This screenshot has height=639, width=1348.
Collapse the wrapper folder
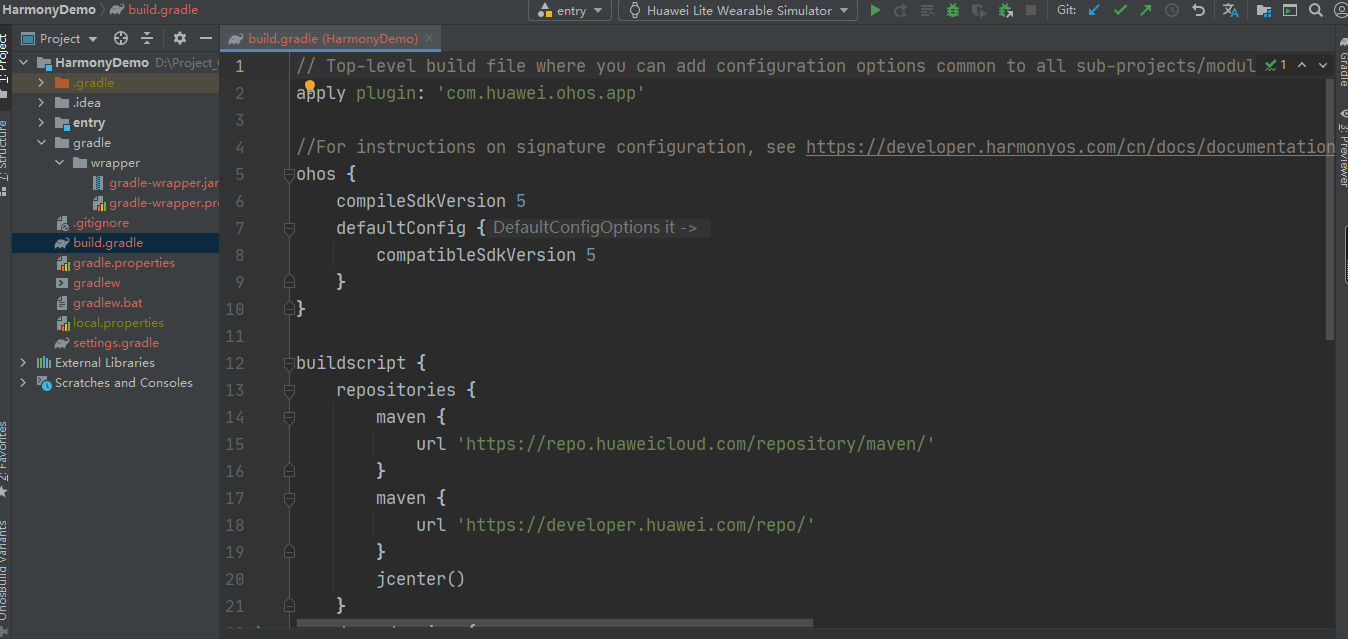point(59,163)
